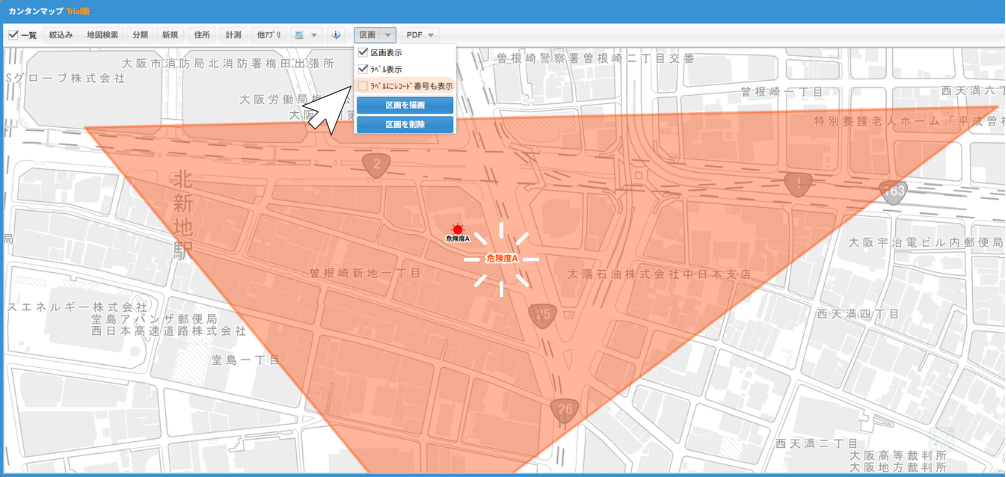Click the 区画 toolbar label
Image resolution: width=1006 pixels, height=477 pixels.
point(367,35)
